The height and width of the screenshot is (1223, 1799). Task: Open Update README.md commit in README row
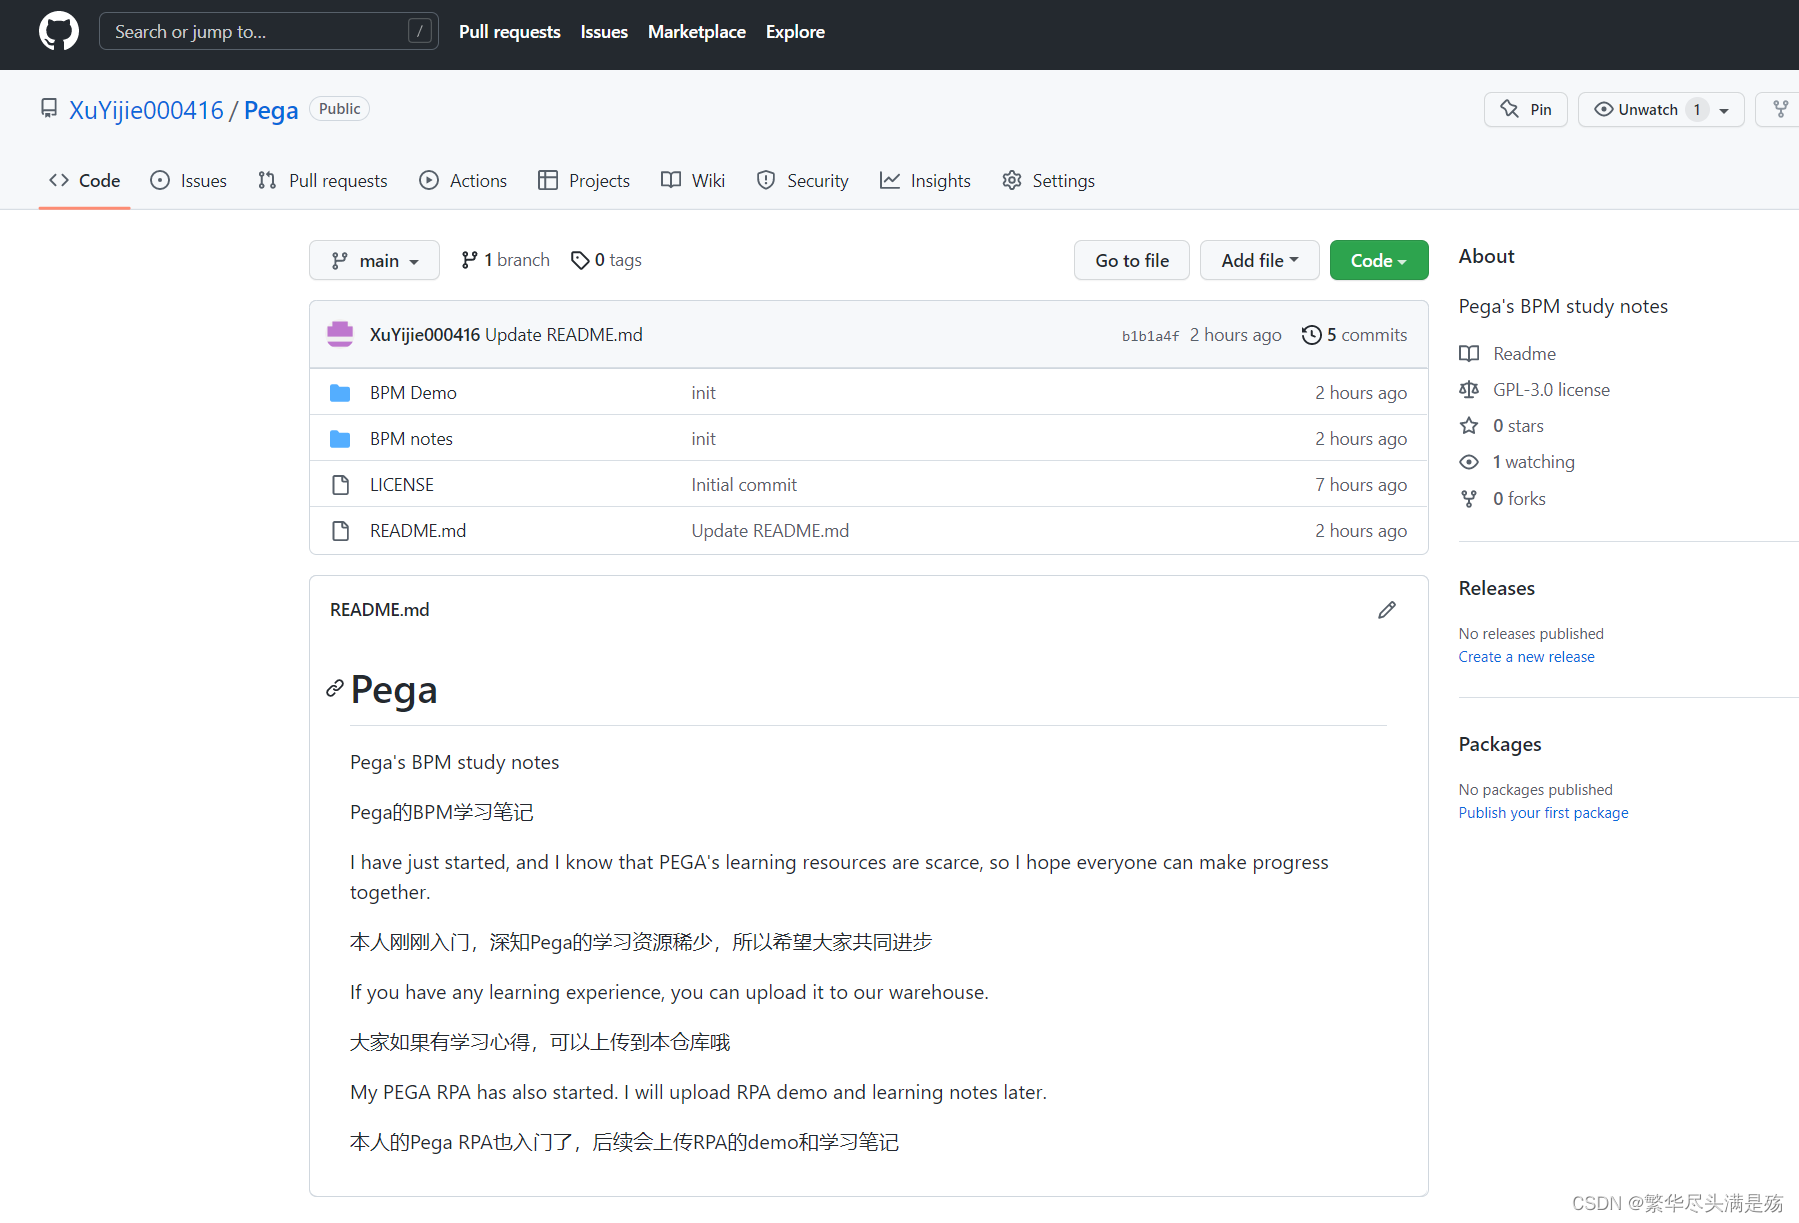pyautogui.click(x=770, y=531)
